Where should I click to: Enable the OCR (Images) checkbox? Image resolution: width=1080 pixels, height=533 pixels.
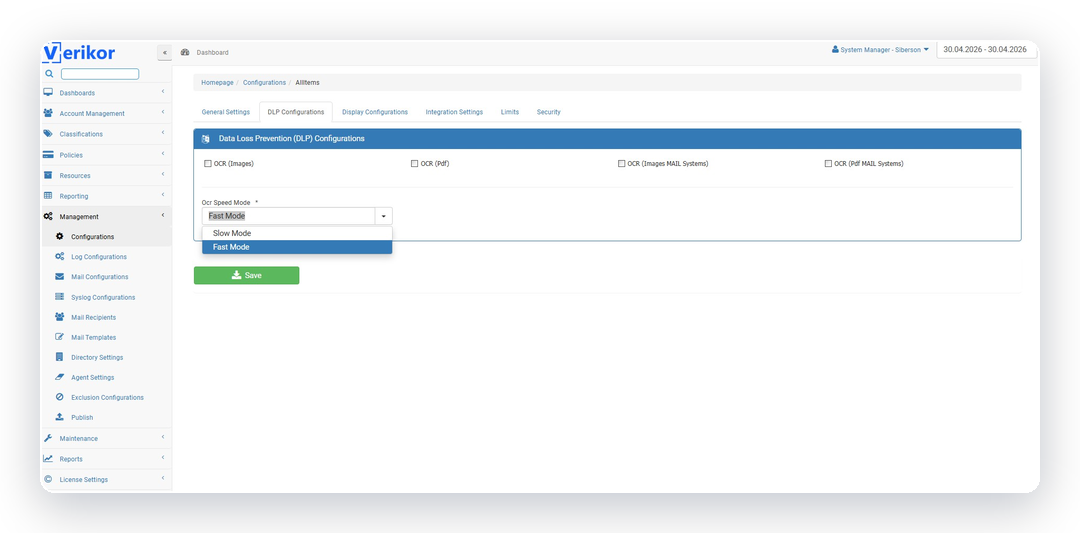(x=207, y=164)
